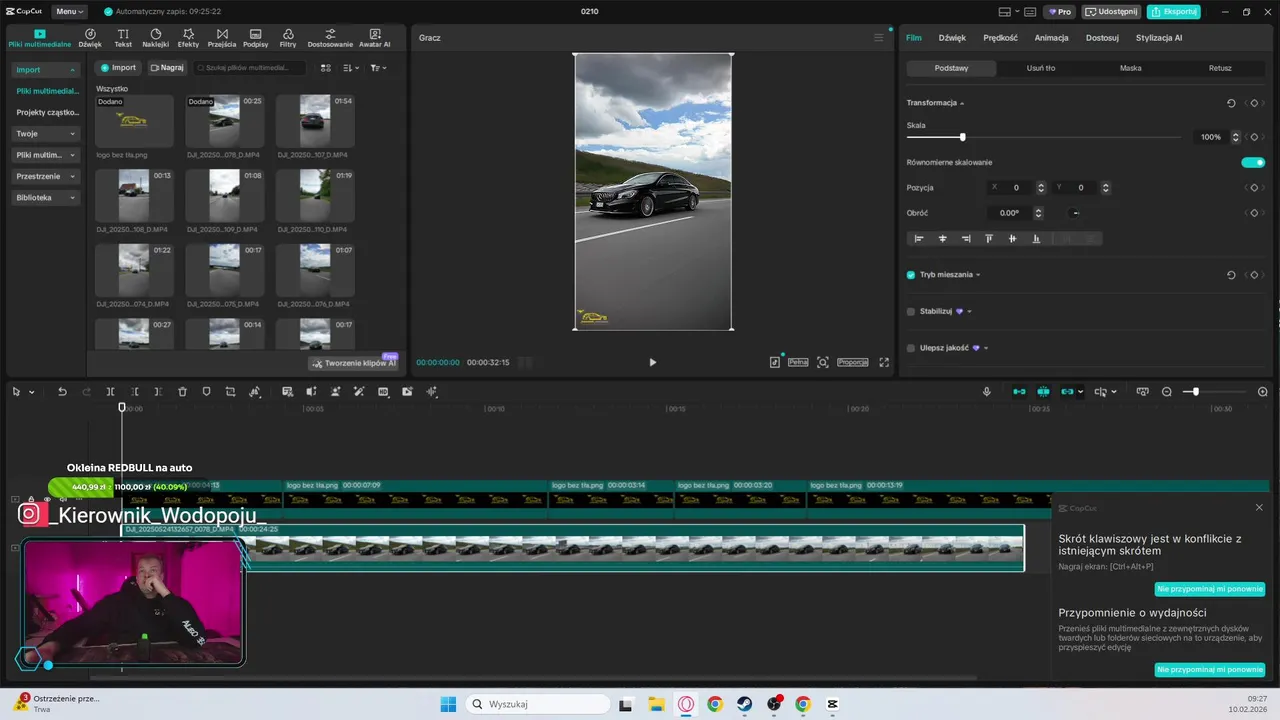This screenshot has width=1280, height=720.
Task: Open the Menu dropdown in title bar
Action: 69,12
